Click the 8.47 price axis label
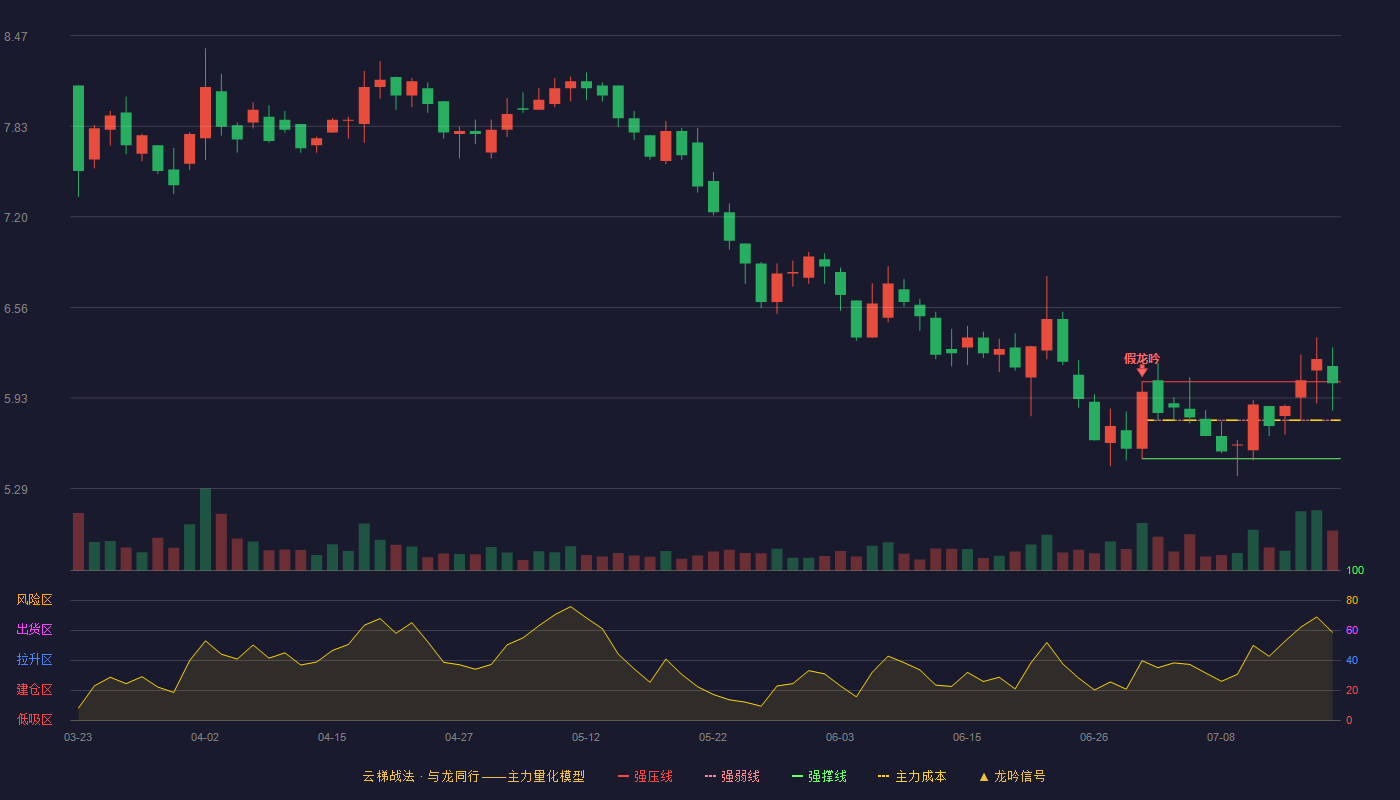 tap(15, 37)
